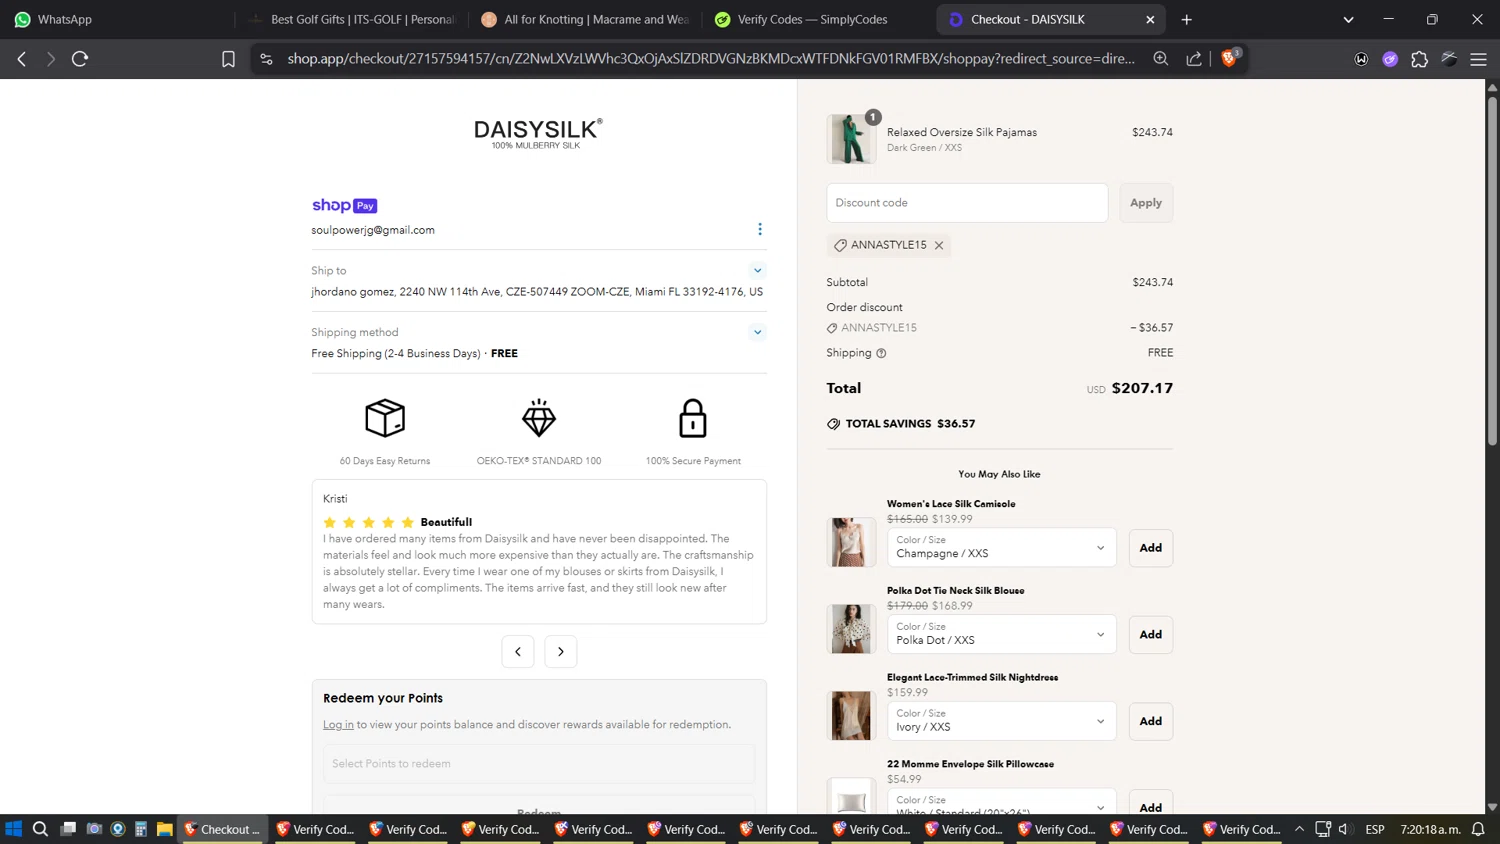1500x844 pixels.
Task: Open Ivory / XXS color size dropdown
Action: point(1001,721)
